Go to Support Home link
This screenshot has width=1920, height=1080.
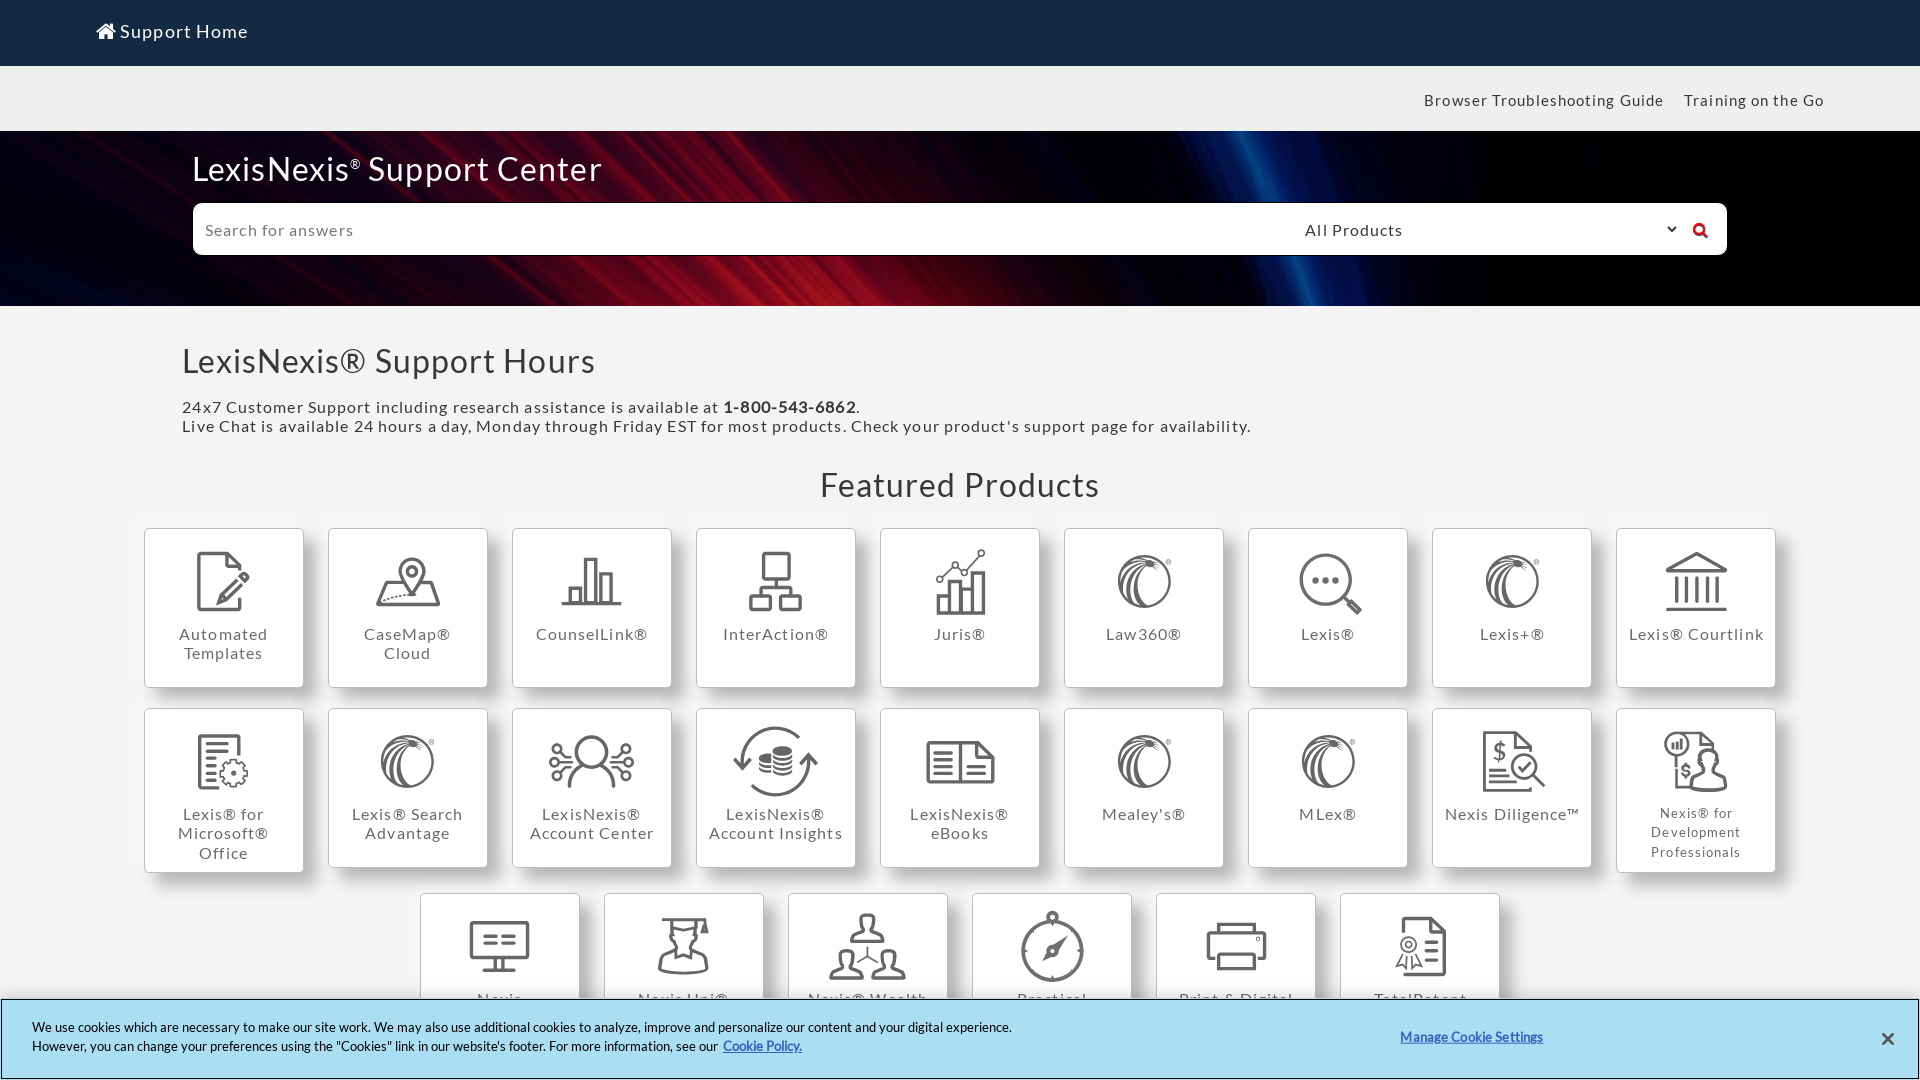[x=172, y=31]
